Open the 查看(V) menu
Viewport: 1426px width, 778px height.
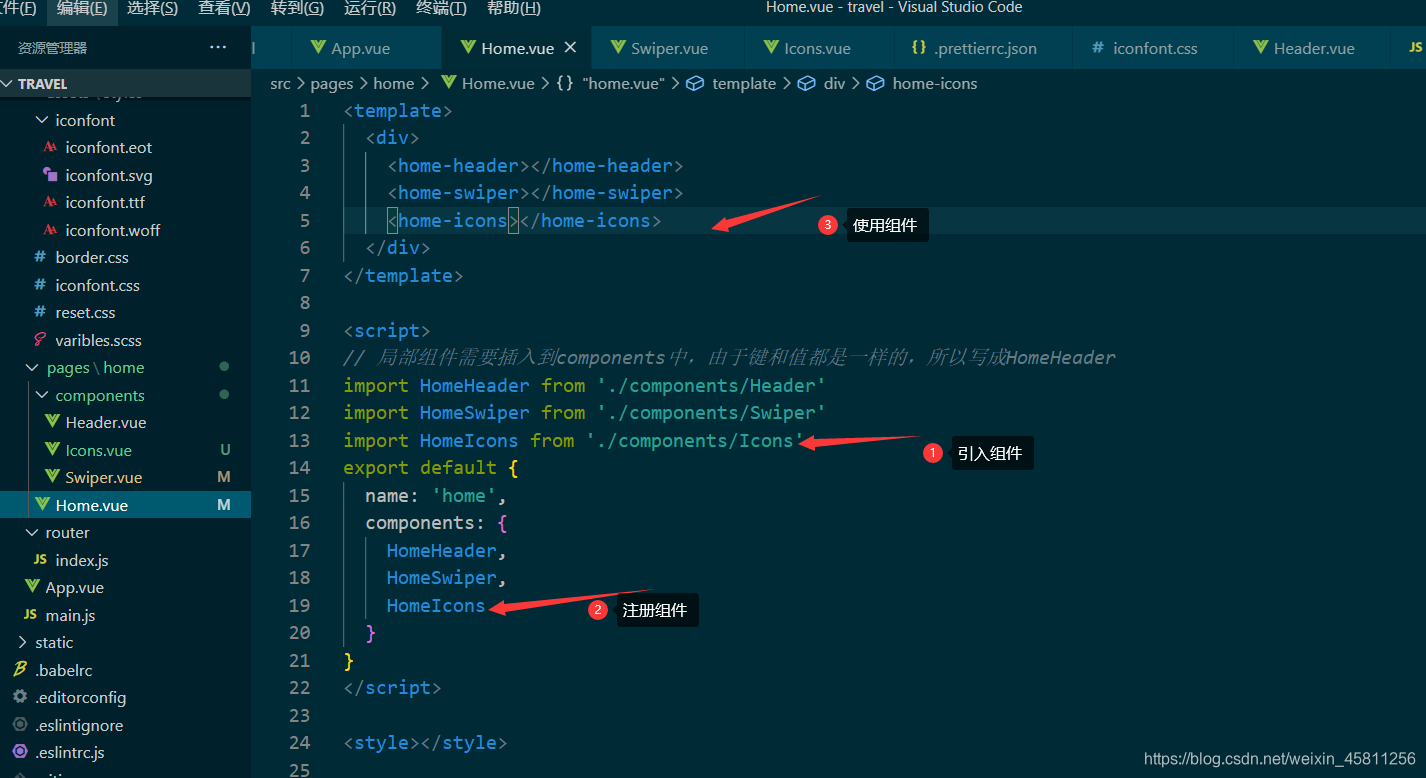(x=224, y=8)
